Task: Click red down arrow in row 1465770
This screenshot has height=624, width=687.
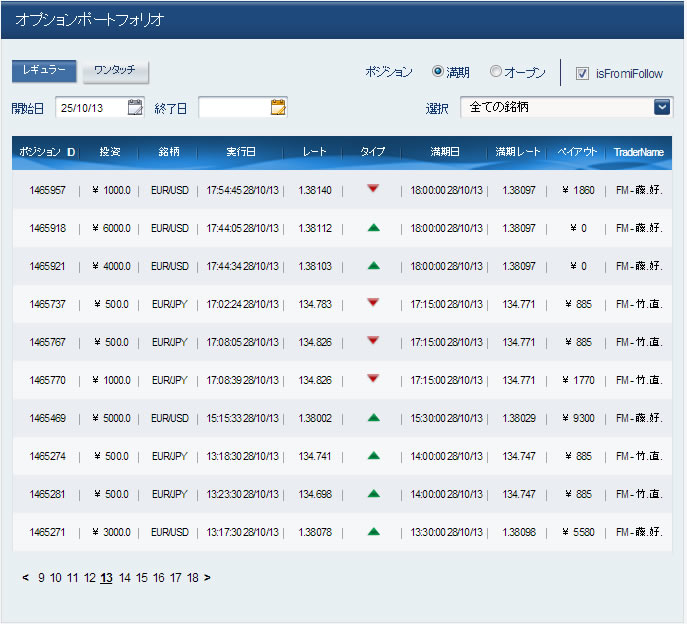Action: [x=373, y=379]
